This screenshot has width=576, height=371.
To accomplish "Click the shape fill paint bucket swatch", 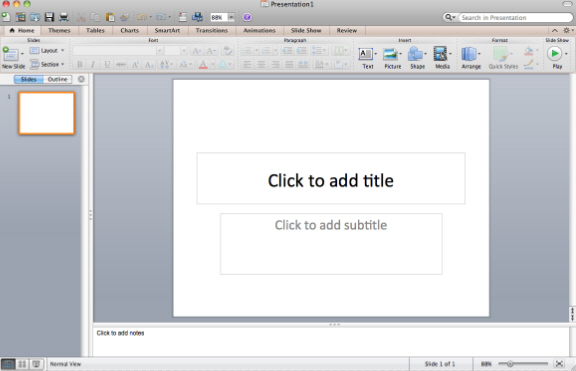I will click(x=529, y=51).
